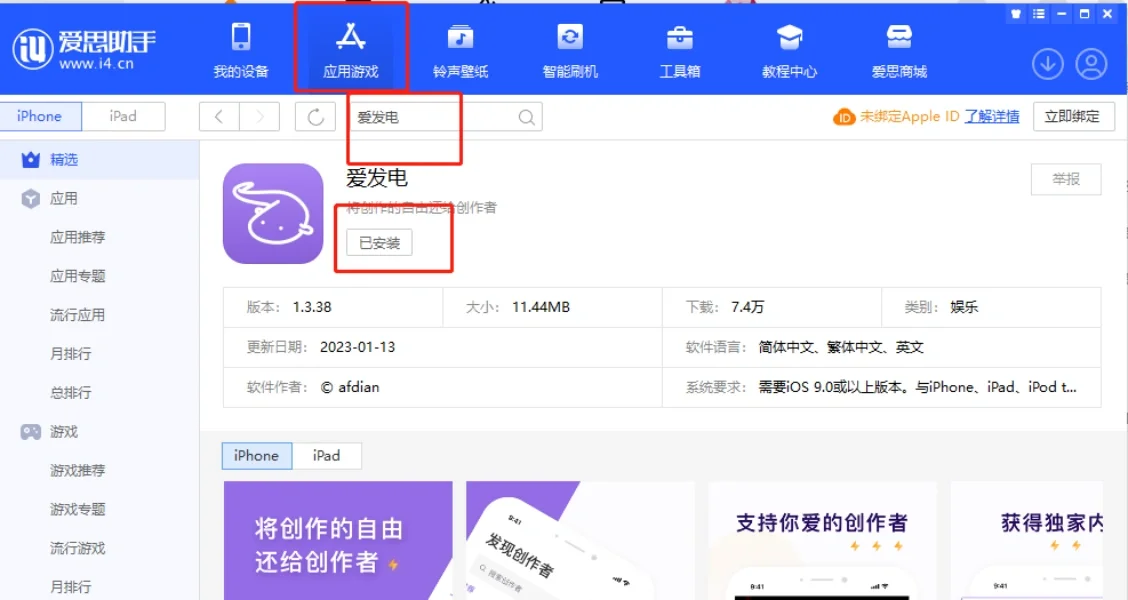This screenshot has height=600, width=1128.
Task: Switch to the iPad tab
Action: tap(124, 116)
